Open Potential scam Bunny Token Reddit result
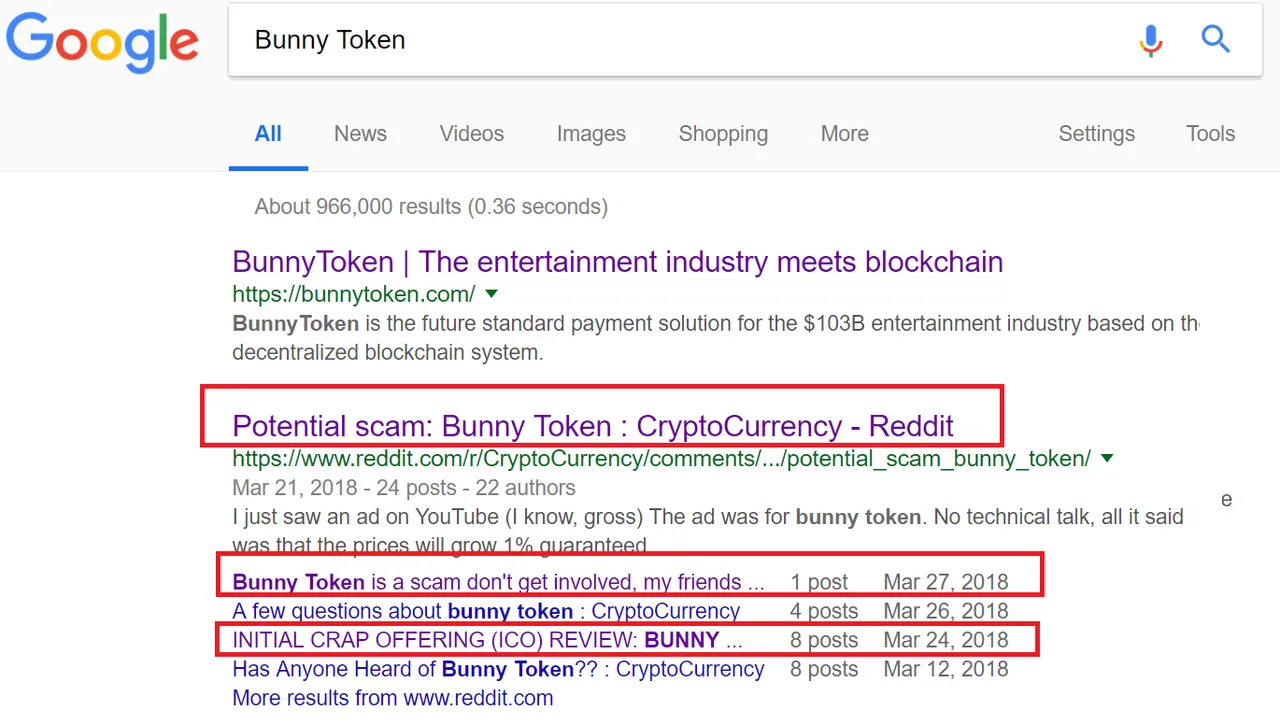This screenshot has width=1280, height=725. click(593, 426)
